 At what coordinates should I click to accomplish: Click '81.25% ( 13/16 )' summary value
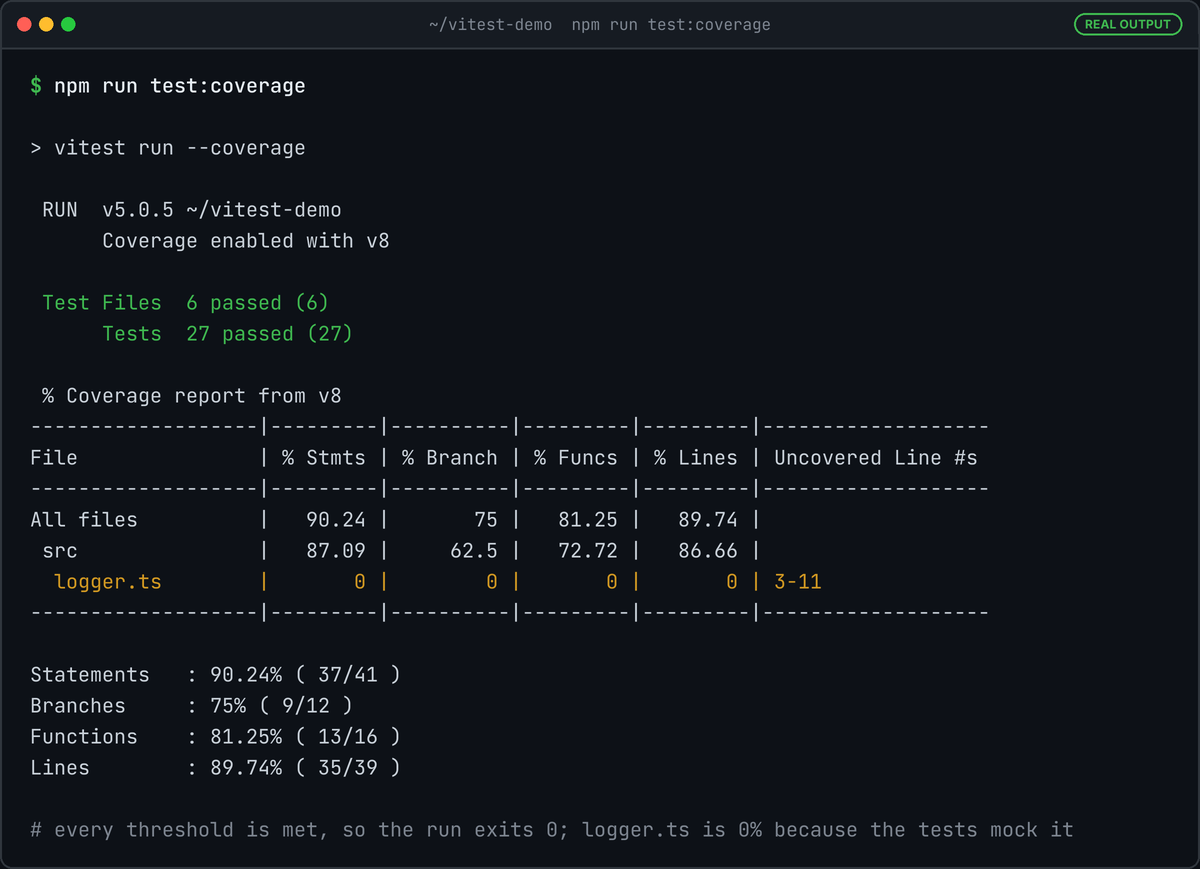305,737
